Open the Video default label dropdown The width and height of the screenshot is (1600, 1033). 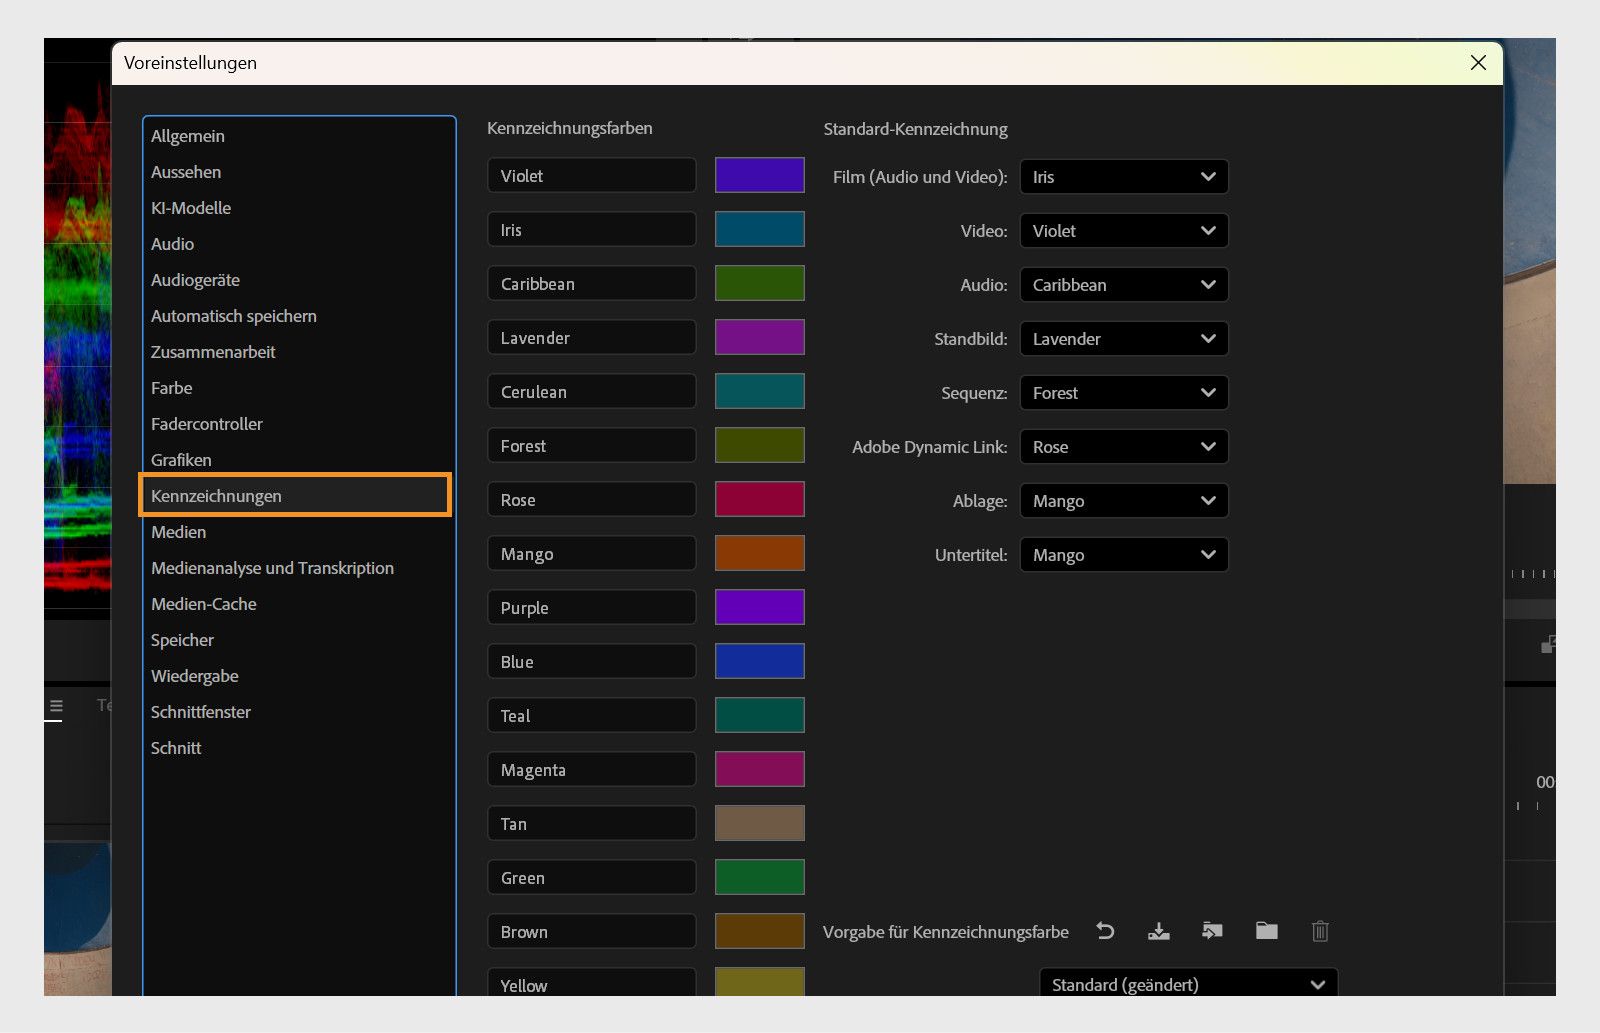point(1124,231)
